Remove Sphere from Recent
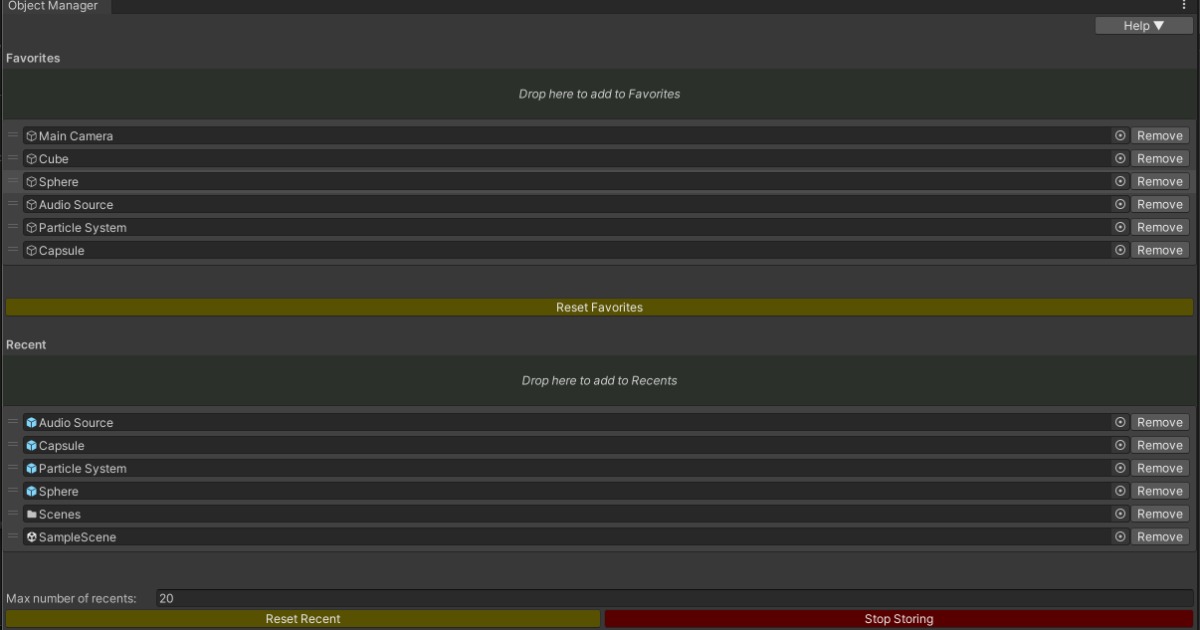The image size is (1200, 630). [1160, 492]
